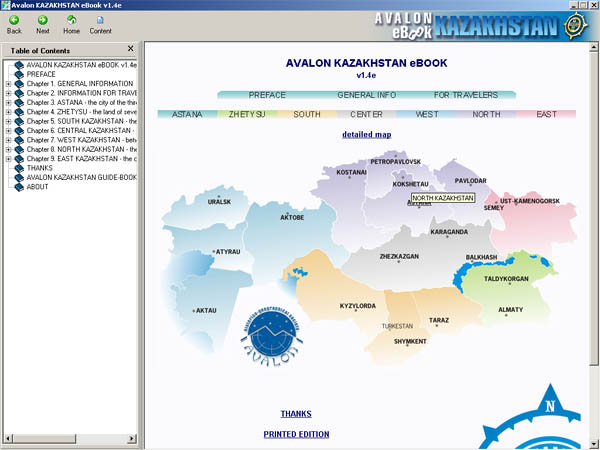Click page vertical scrollbar down arrow
The image size is (600, 450).
(593, 444)
